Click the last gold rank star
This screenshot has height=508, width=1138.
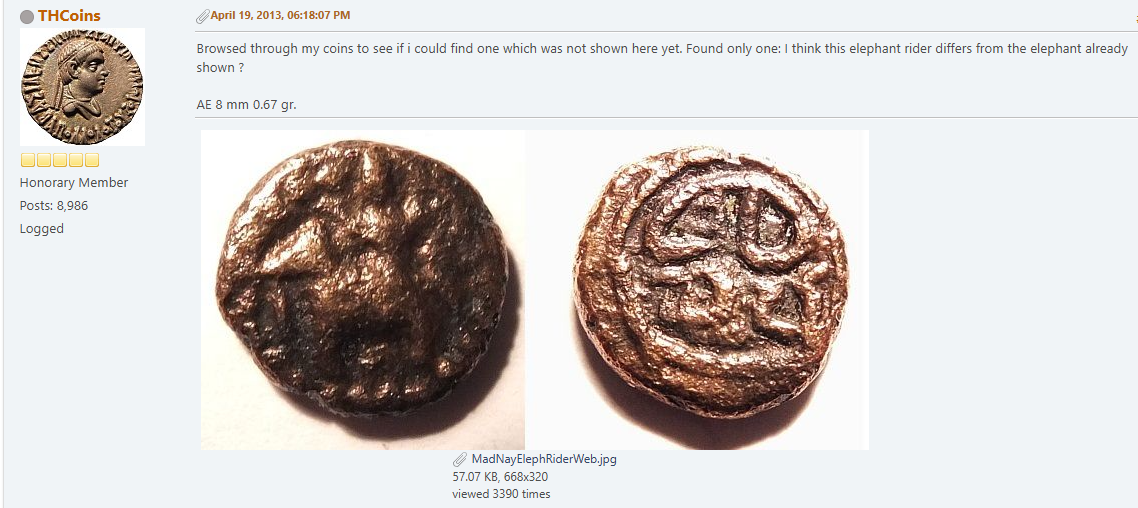[x=92, y=161]
